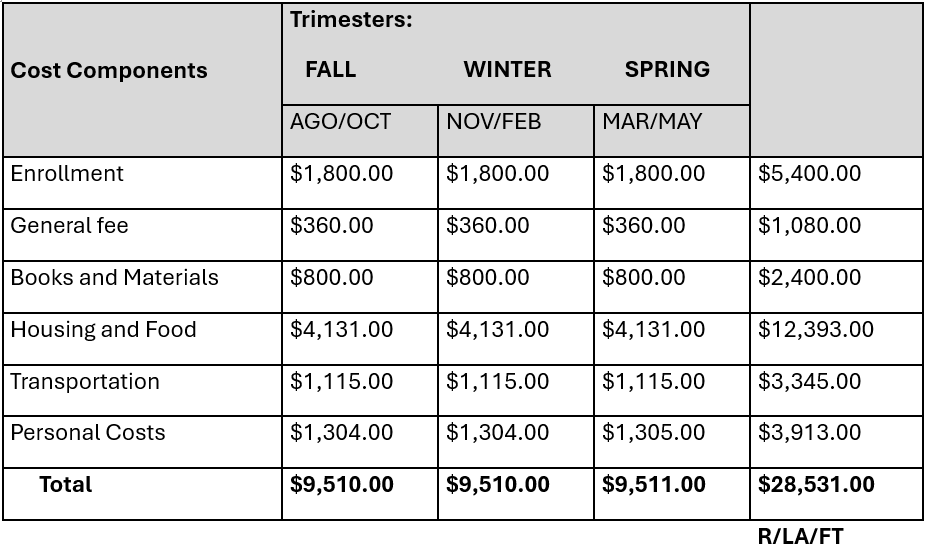Click the R/LA/FT text below table
Screen dimensions: 926x549
pyautogui.click(x=800, y=537)
